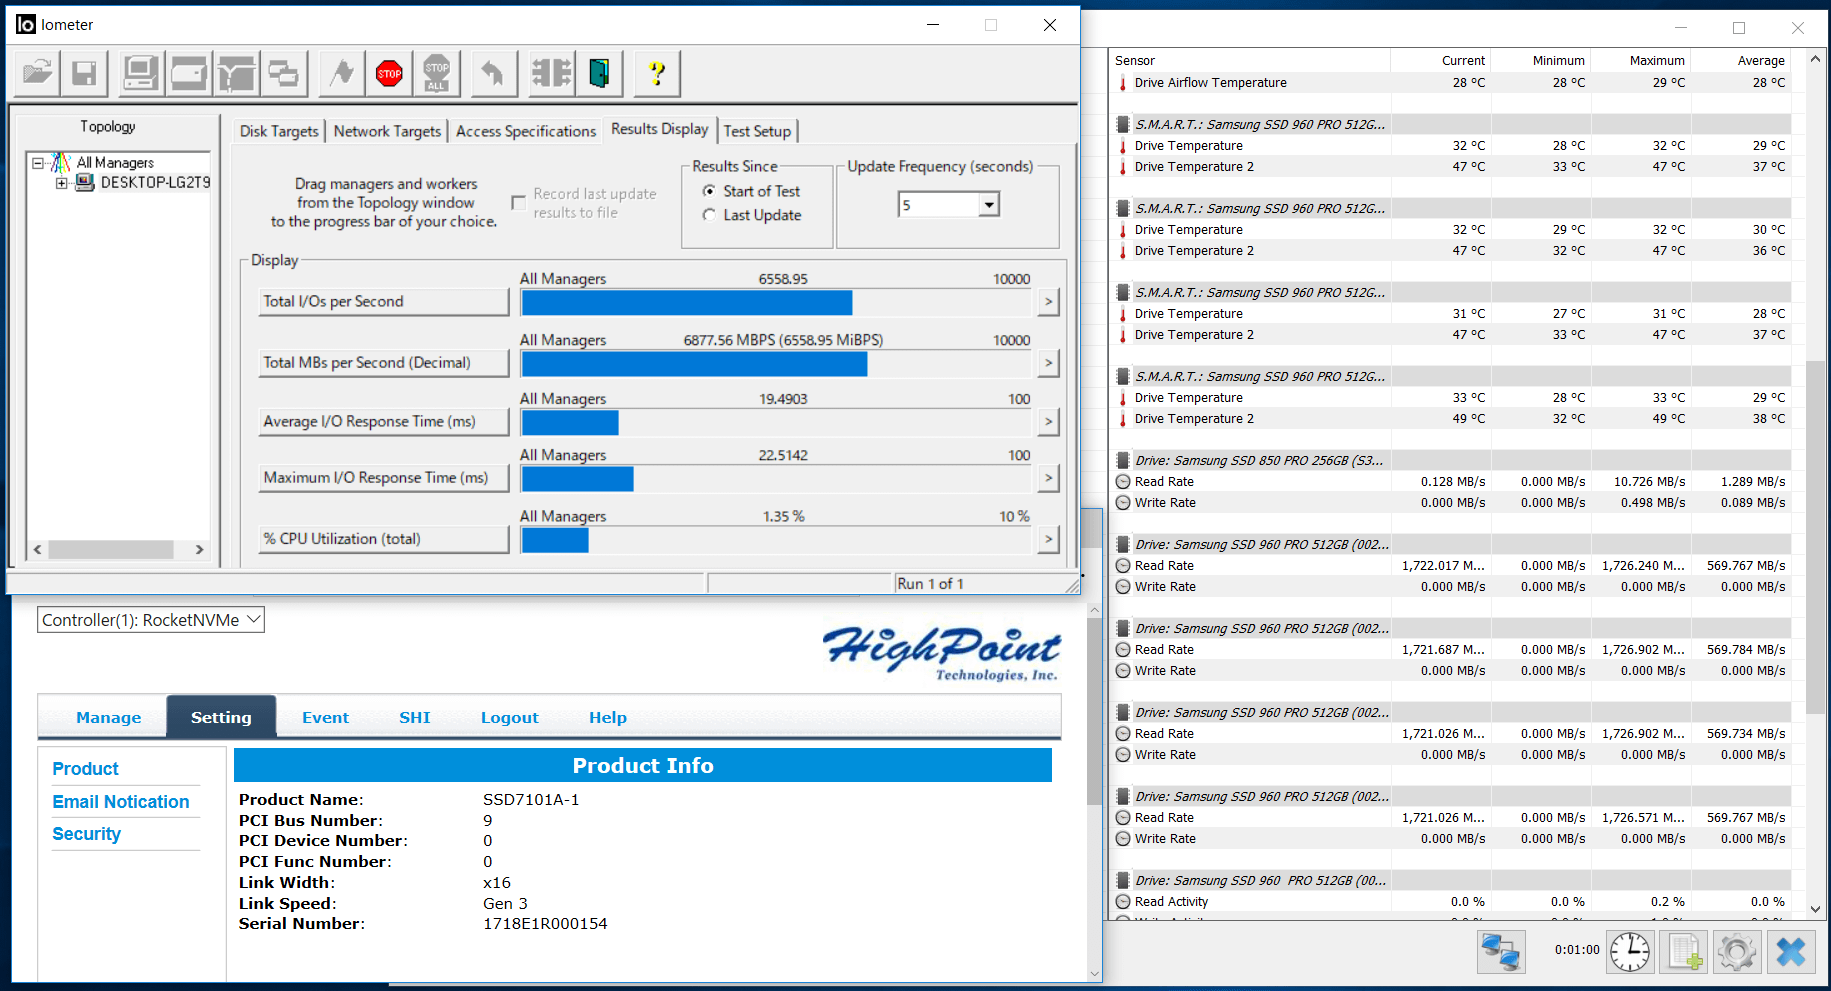Screen dimensions: 1831x991
Task: Duplicate the selected worker via toolbar
Action: click(x=284, y=73)
